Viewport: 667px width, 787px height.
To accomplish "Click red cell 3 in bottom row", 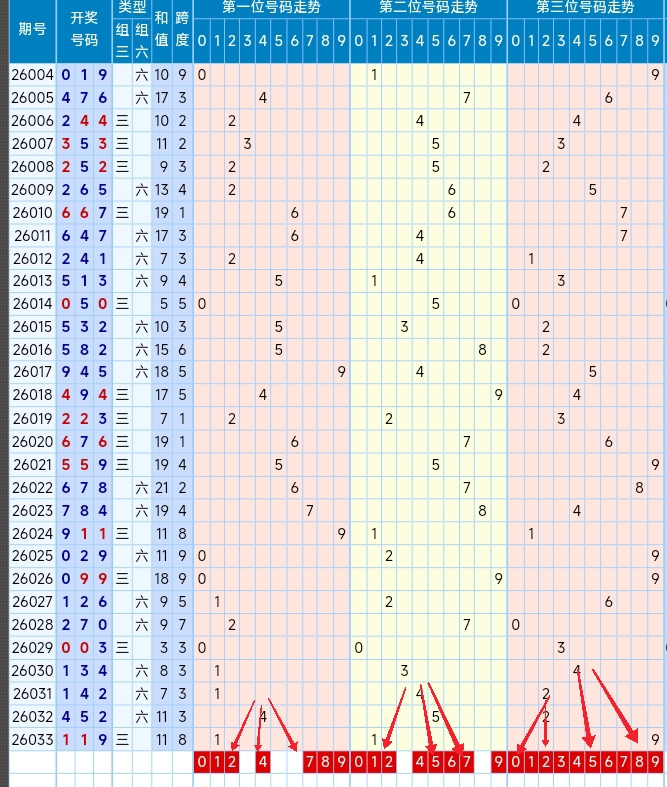I will pyautogui.click(x=561, y=761).
